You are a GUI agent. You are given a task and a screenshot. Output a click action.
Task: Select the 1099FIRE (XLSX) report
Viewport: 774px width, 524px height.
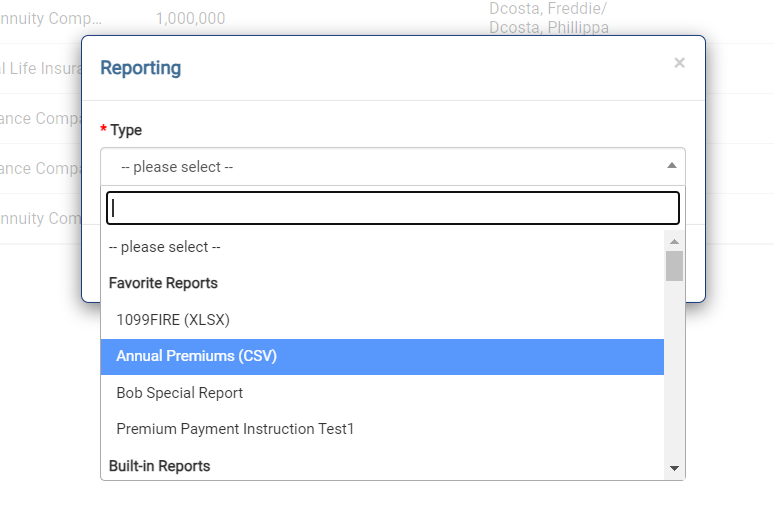pyautogui.click(x=173, y=320)
